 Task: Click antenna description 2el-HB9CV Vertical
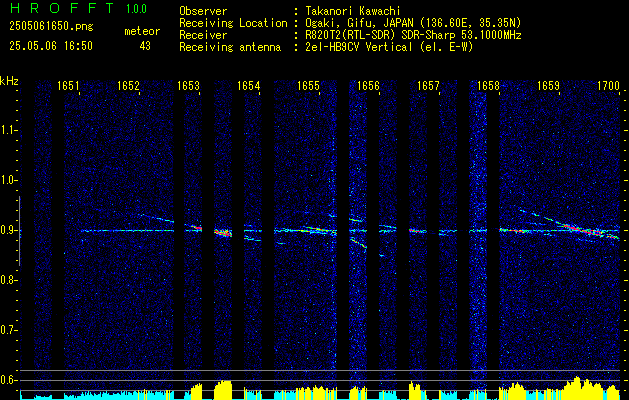[359, 47]
